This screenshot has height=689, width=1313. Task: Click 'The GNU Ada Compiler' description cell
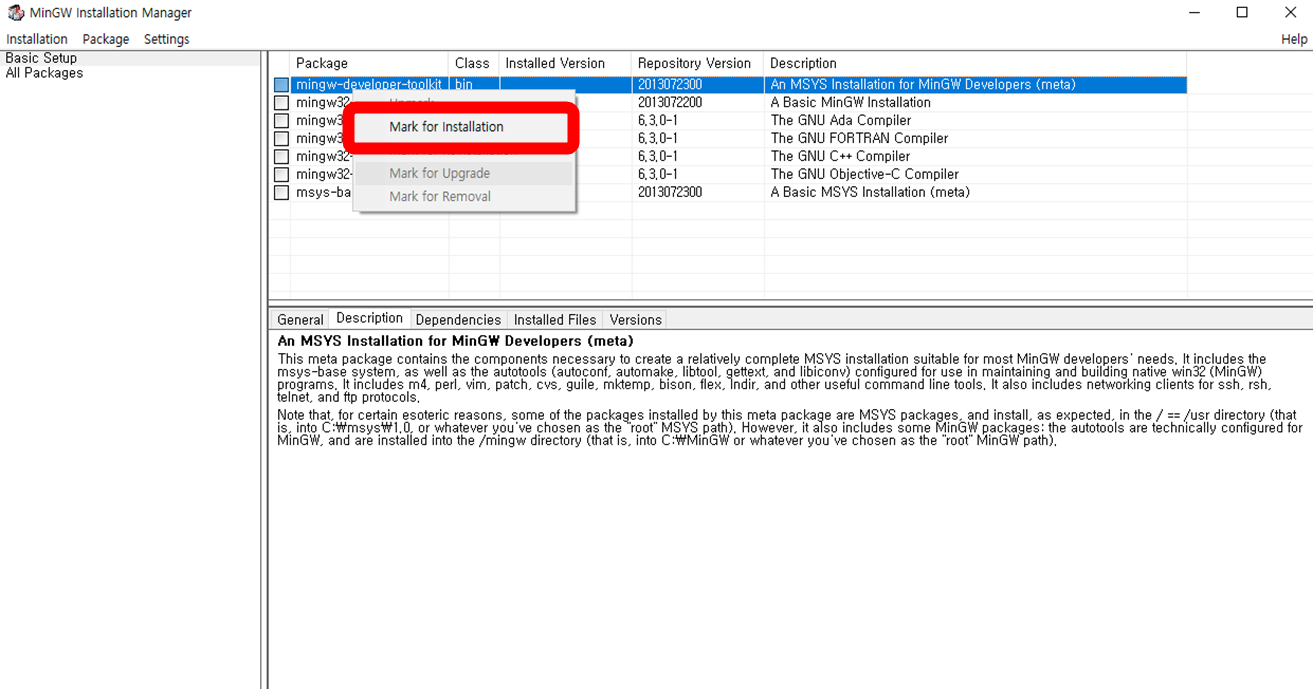point(840,121)
